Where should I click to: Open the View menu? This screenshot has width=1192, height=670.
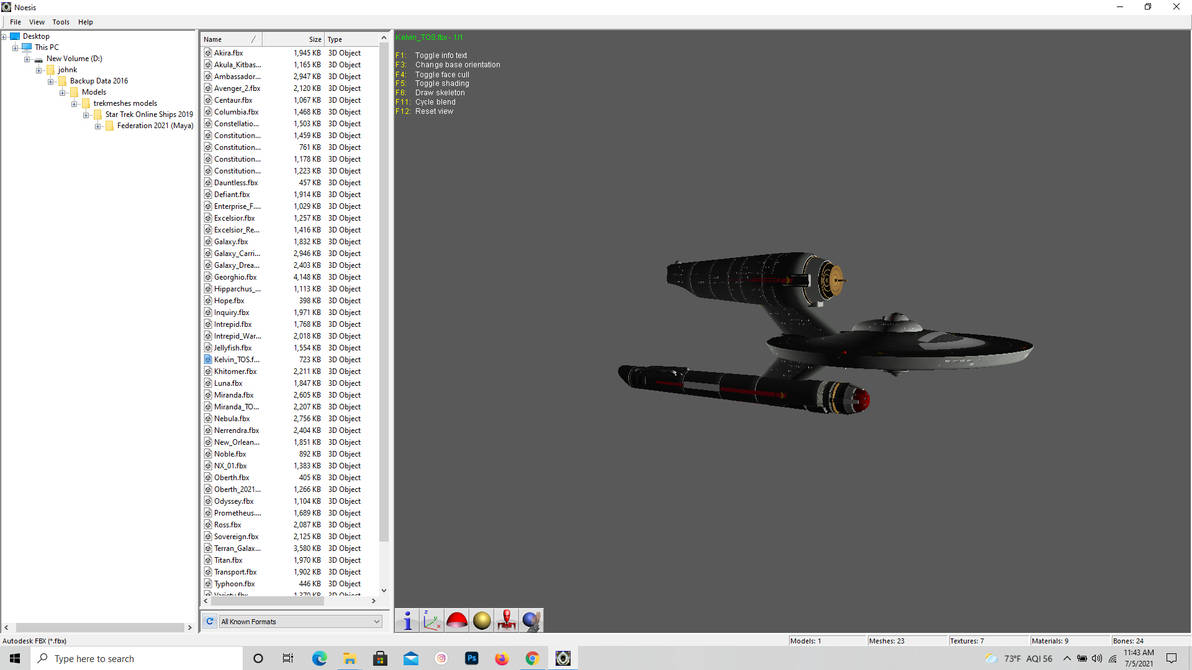36,22
